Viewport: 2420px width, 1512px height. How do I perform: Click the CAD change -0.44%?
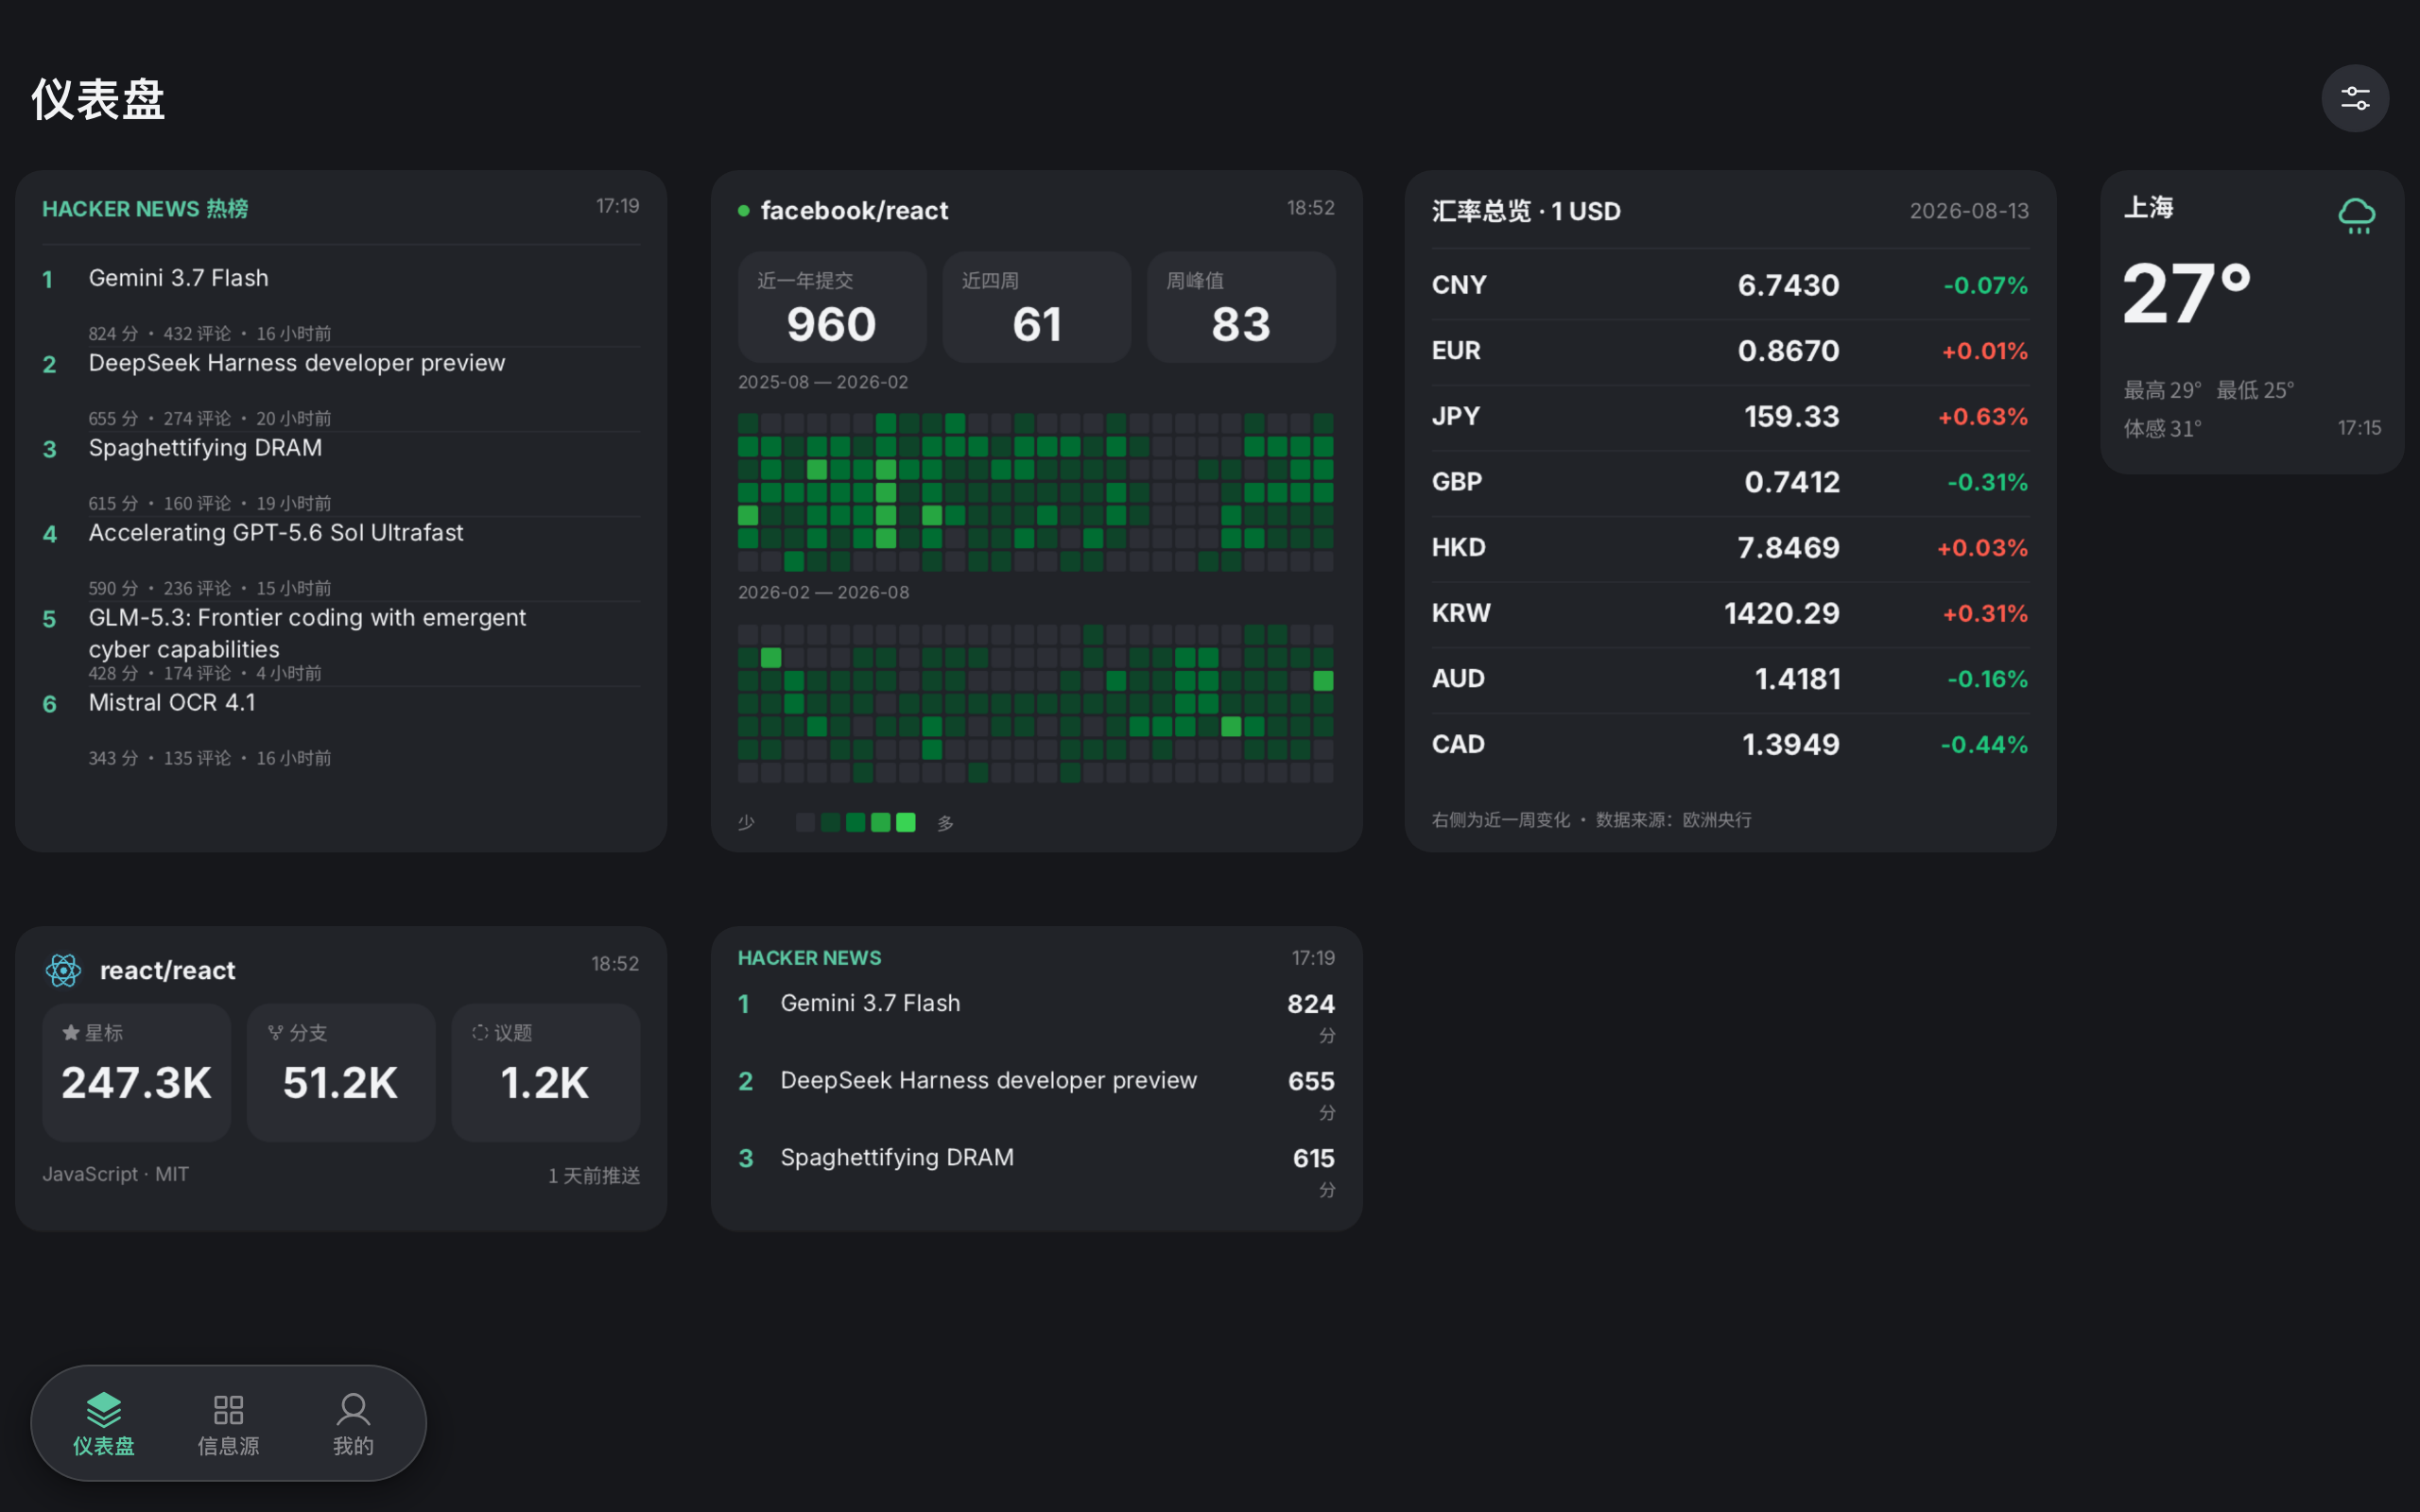[1984, 744]
